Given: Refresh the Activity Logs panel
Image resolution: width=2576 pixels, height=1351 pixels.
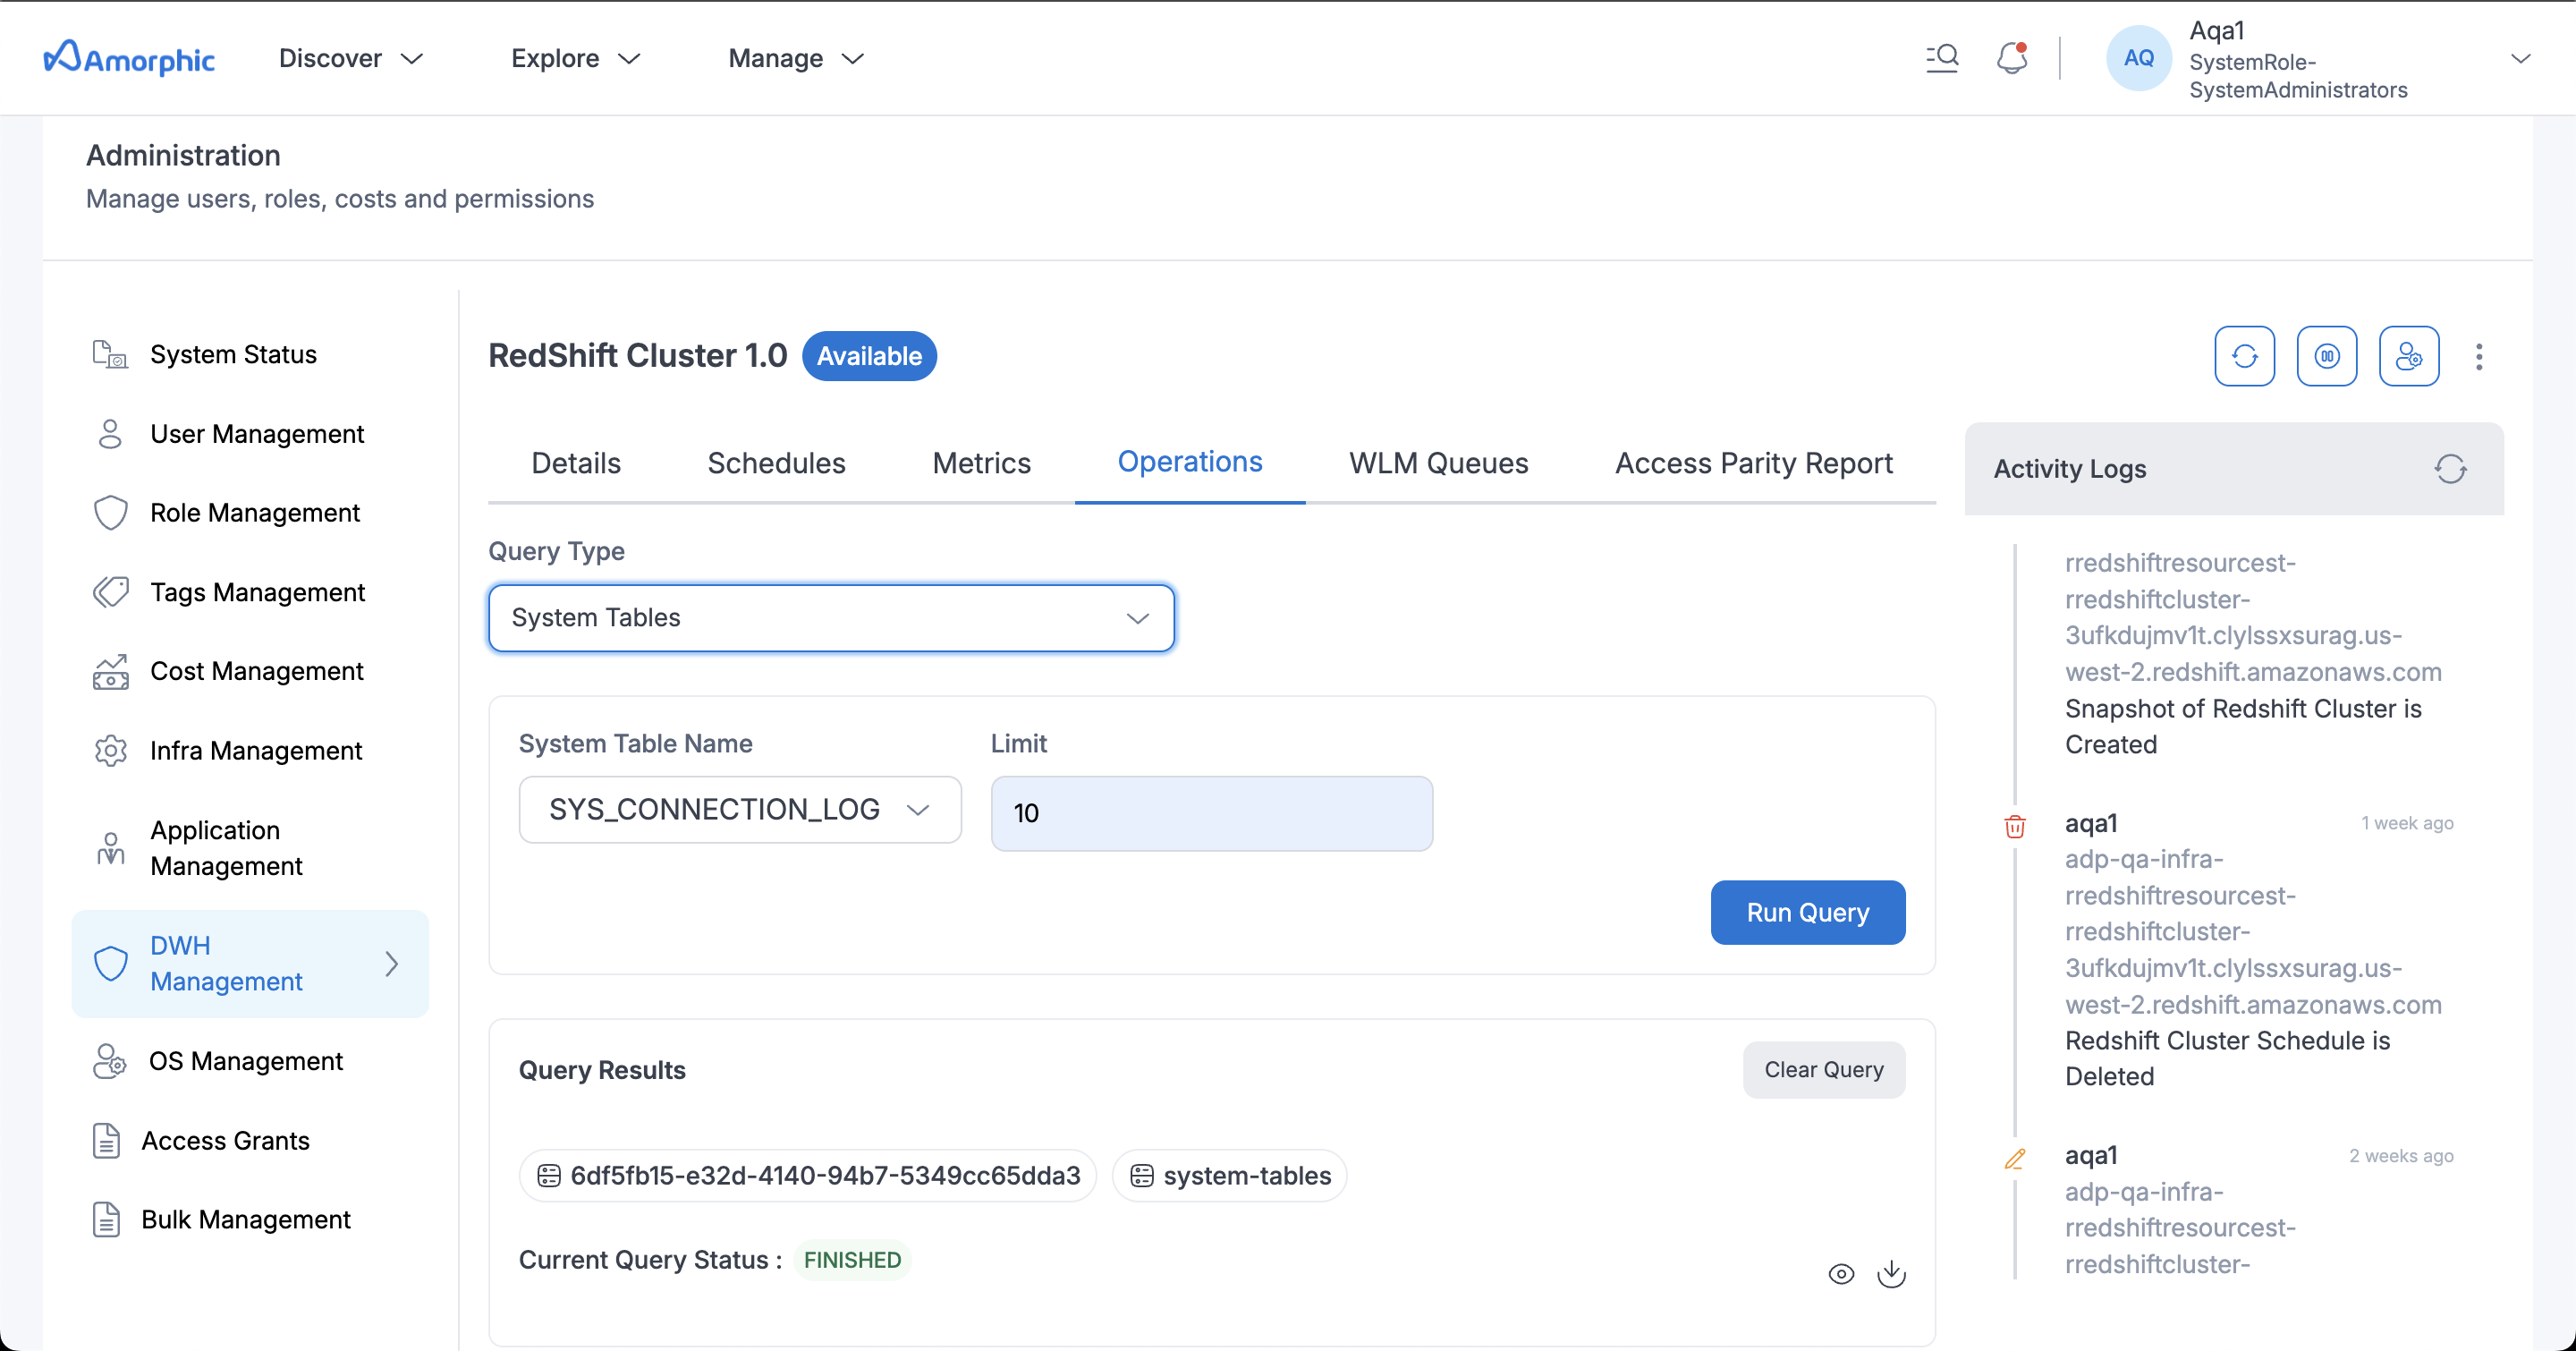Looking at the screenshot, I should [x=2450, y=469].
